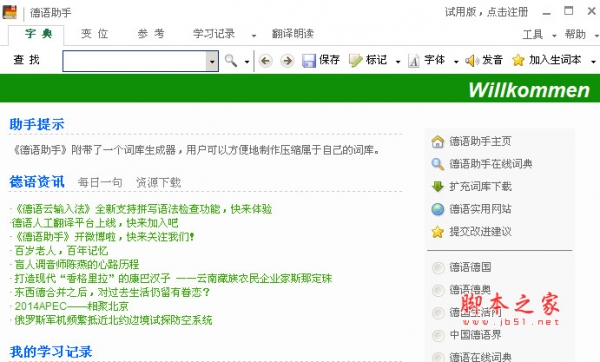The image size is (600, 362).
Task: Click green download arrow beside 扩充词库下载
Action: (x=437, y=186)
